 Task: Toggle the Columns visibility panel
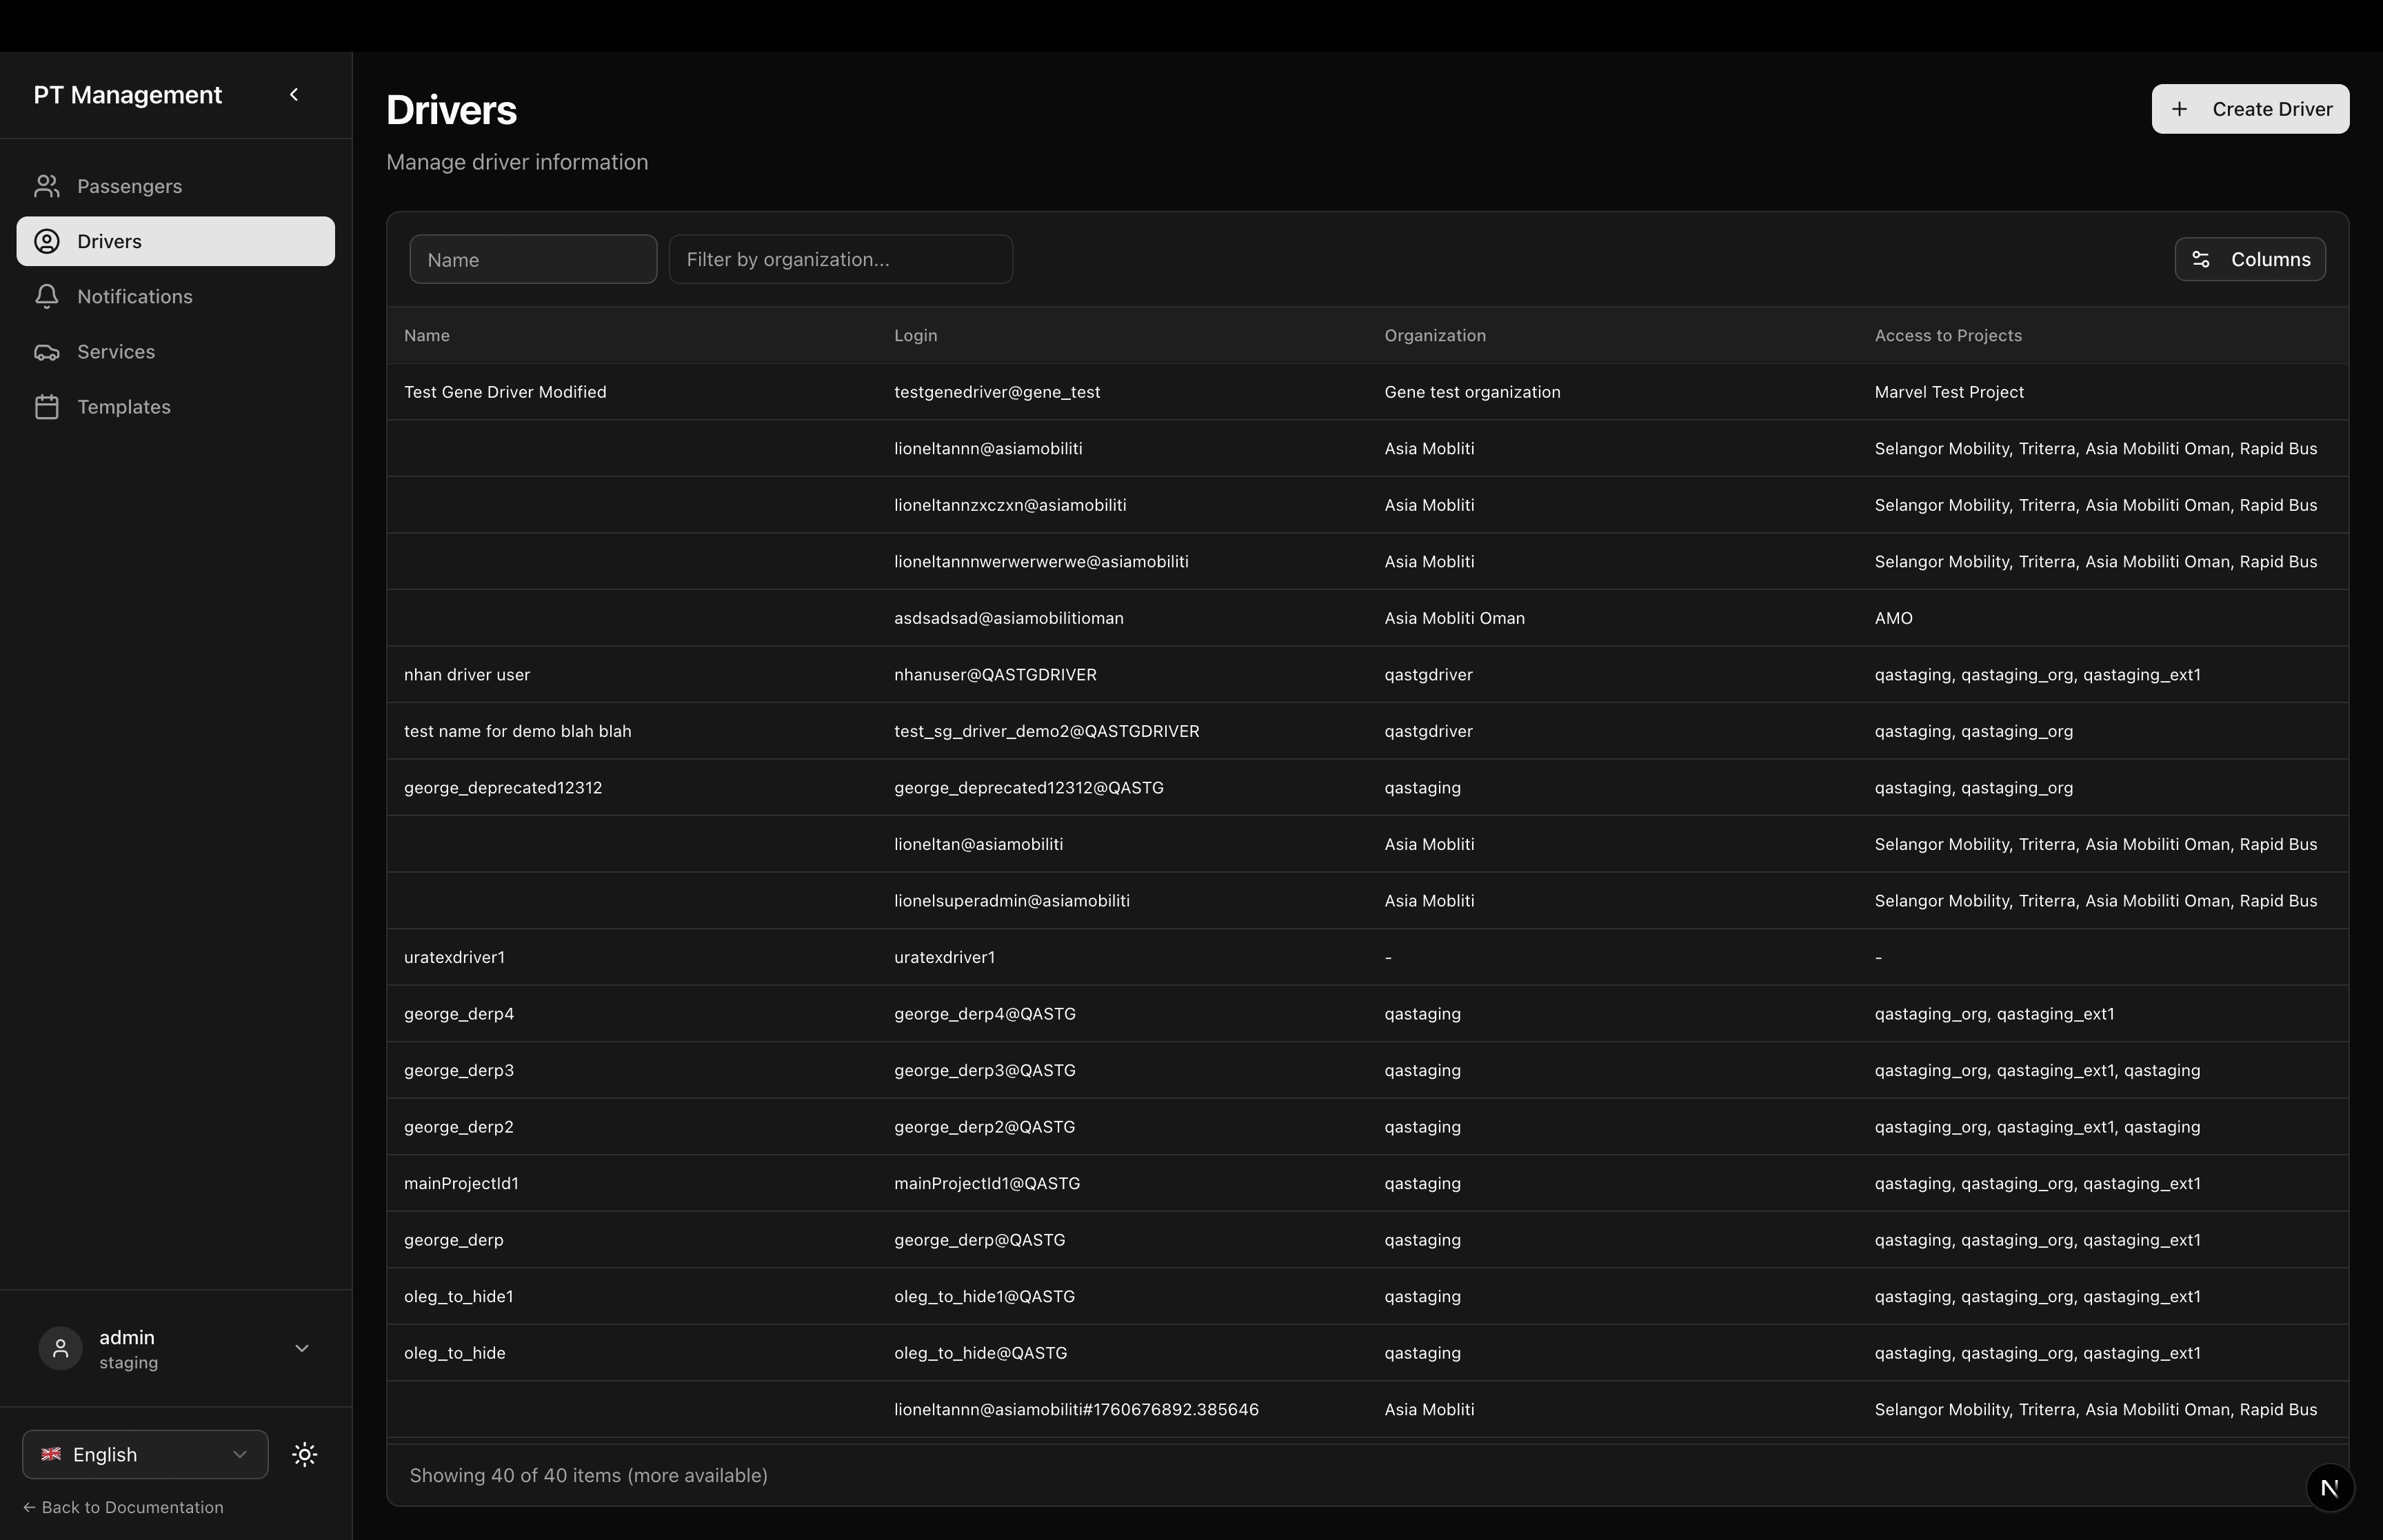tap(2249, 259)
